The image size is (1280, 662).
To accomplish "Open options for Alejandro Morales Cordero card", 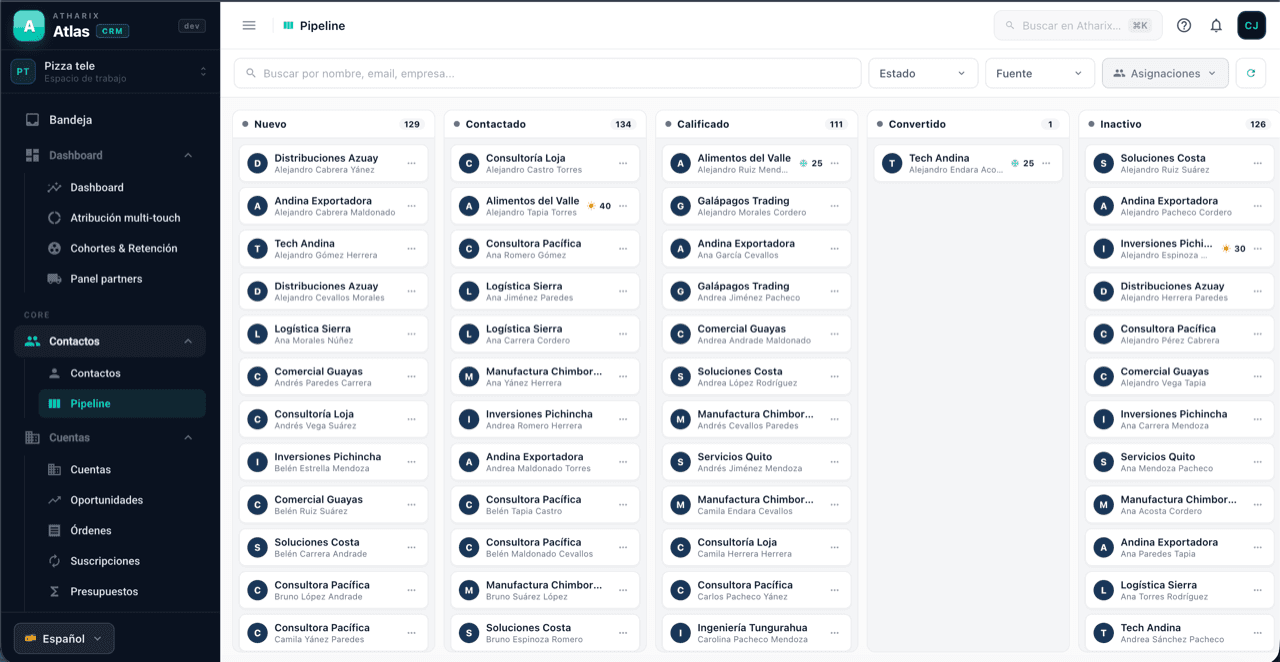I will point(835,207).
